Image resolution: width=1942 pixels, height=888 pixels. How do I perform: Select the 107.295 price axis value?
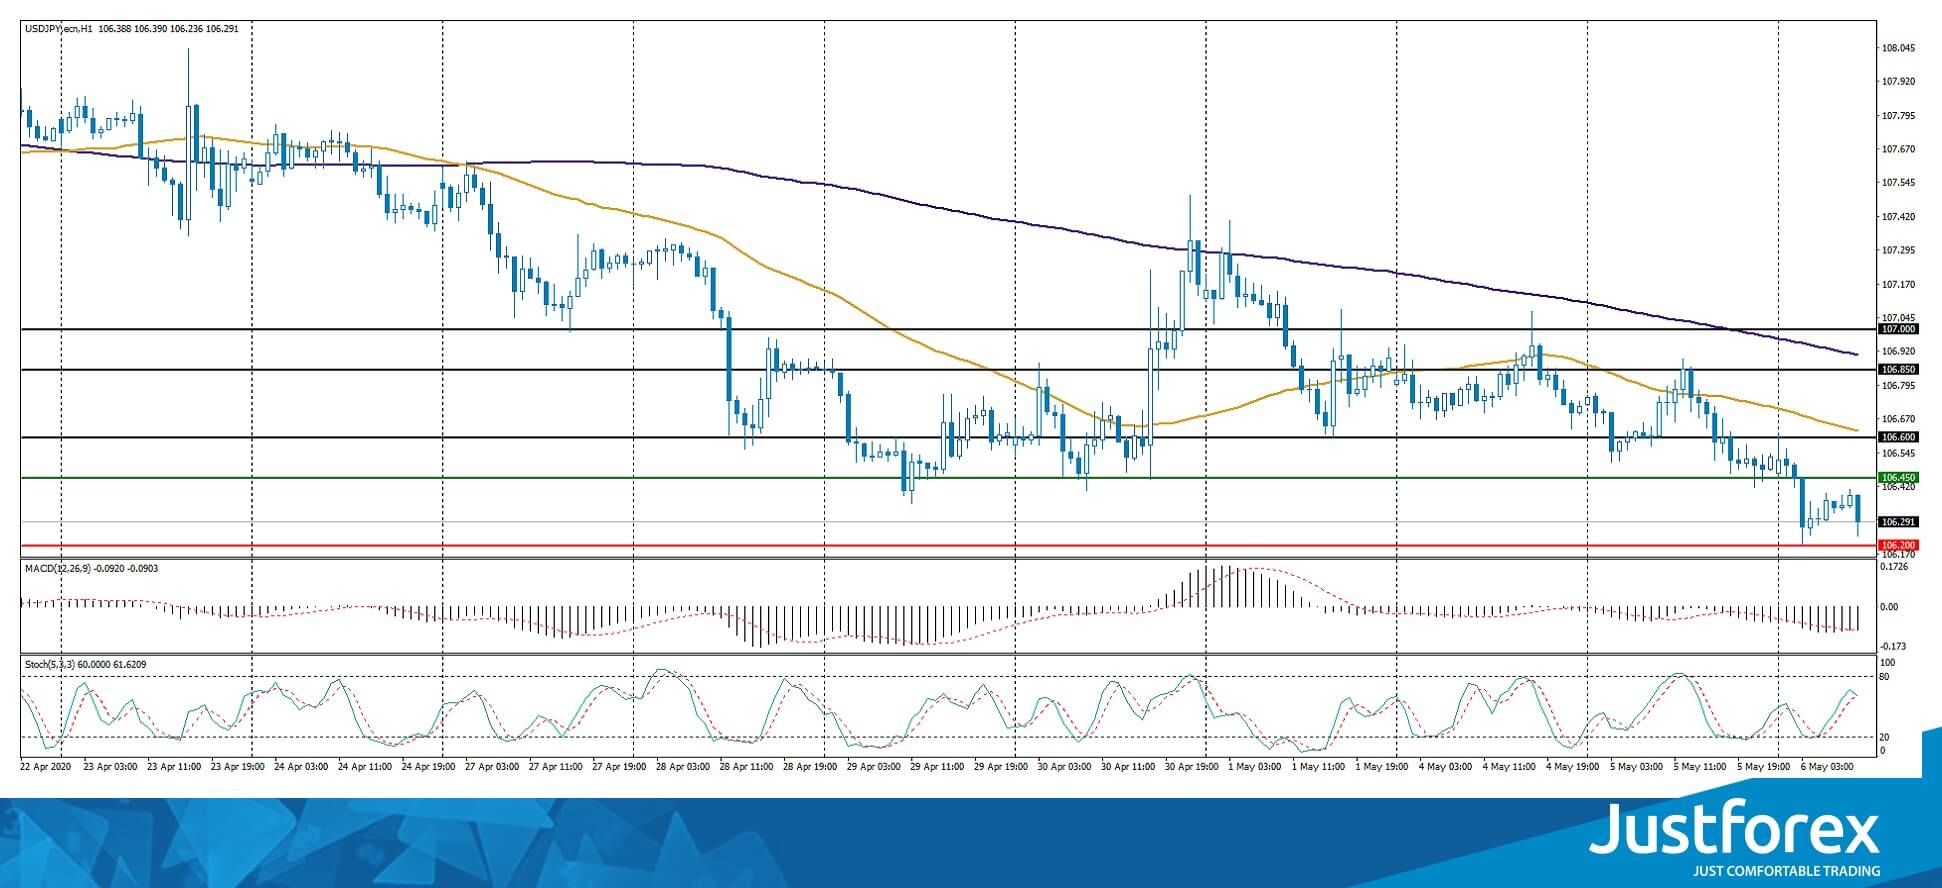1898,251
